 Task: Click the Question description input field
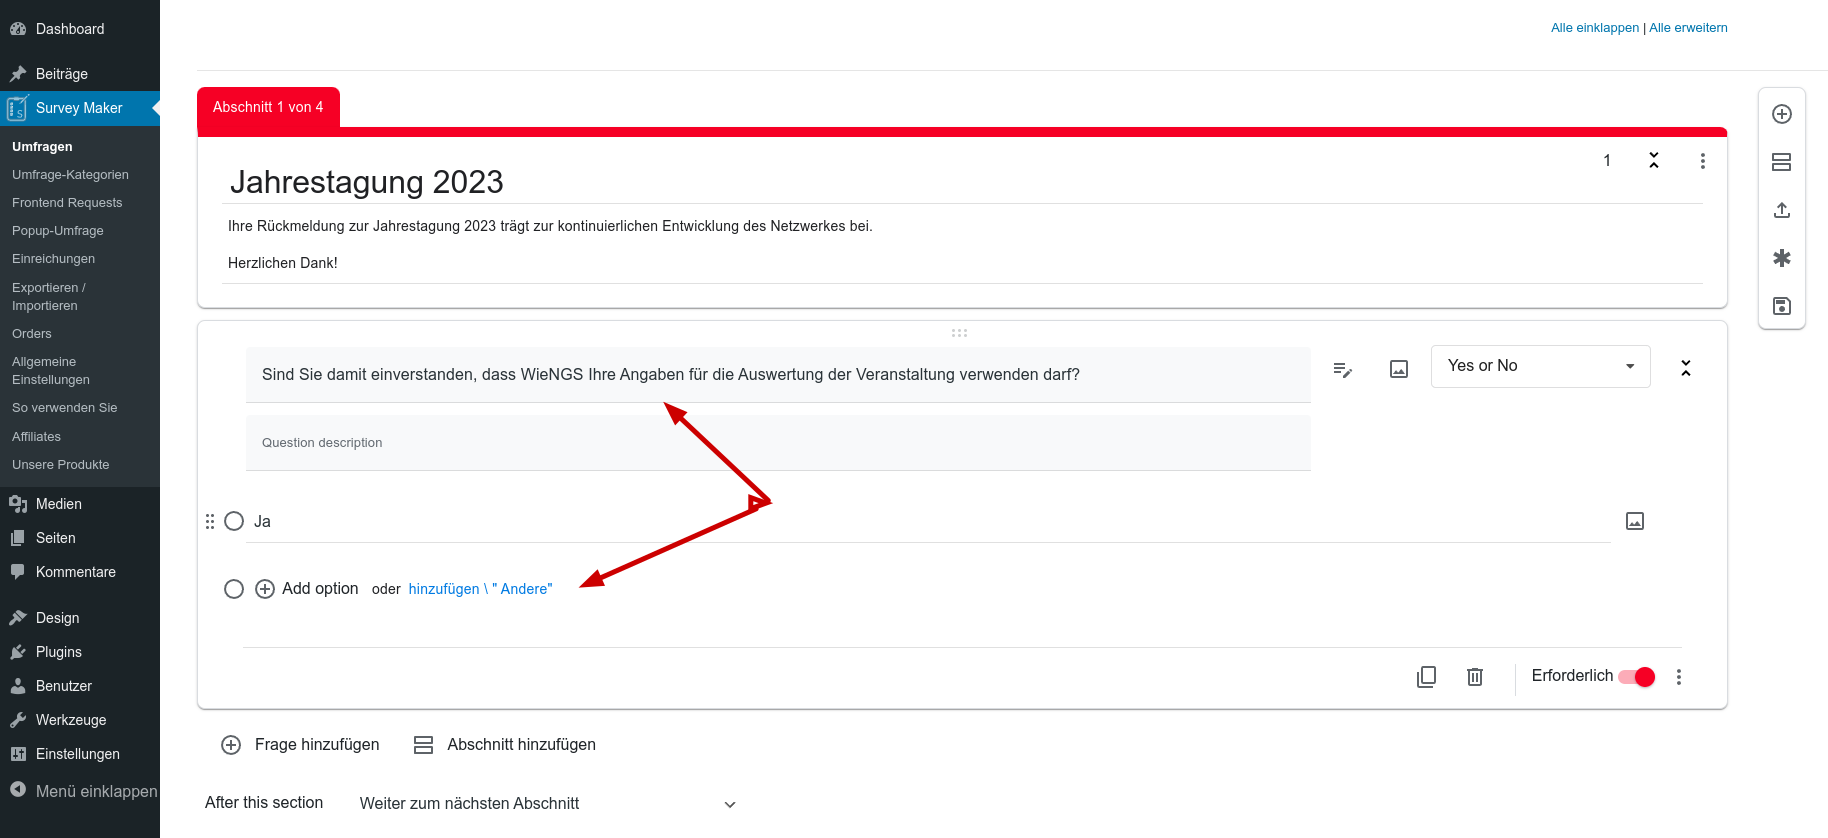tap(777, 443)
